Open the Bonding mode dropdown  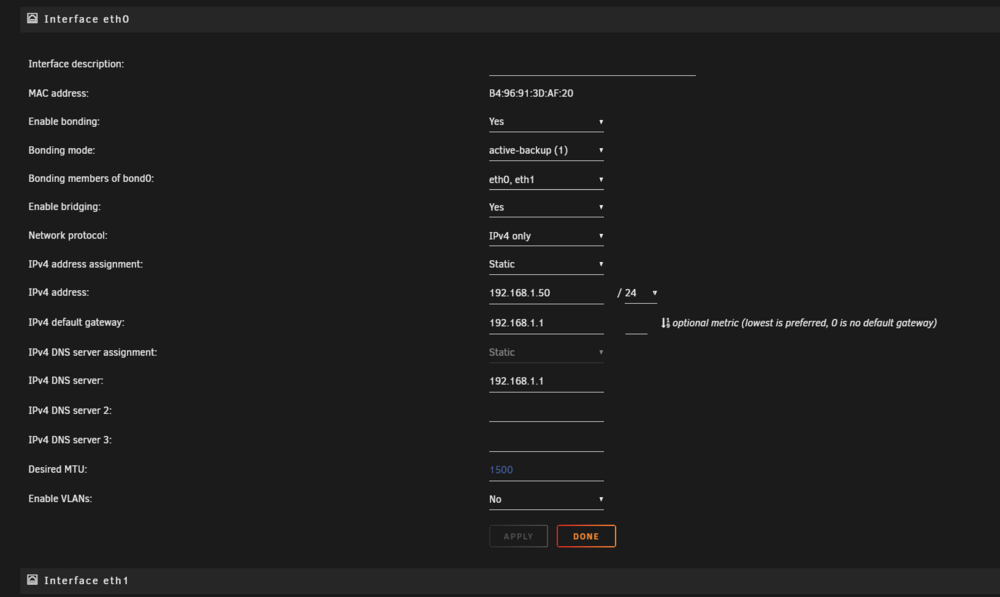[x=546, y=151]
